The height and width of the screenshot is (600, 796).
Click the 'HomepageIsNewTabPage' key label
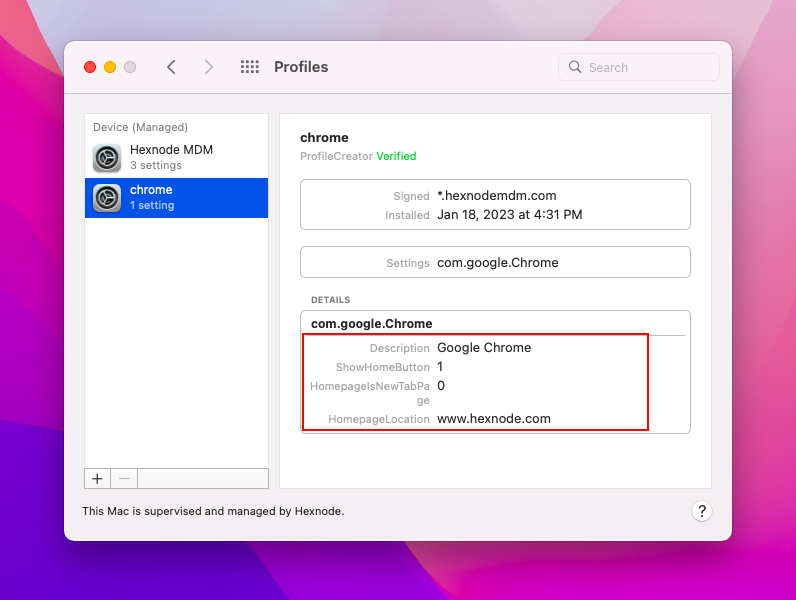[370, 393]
